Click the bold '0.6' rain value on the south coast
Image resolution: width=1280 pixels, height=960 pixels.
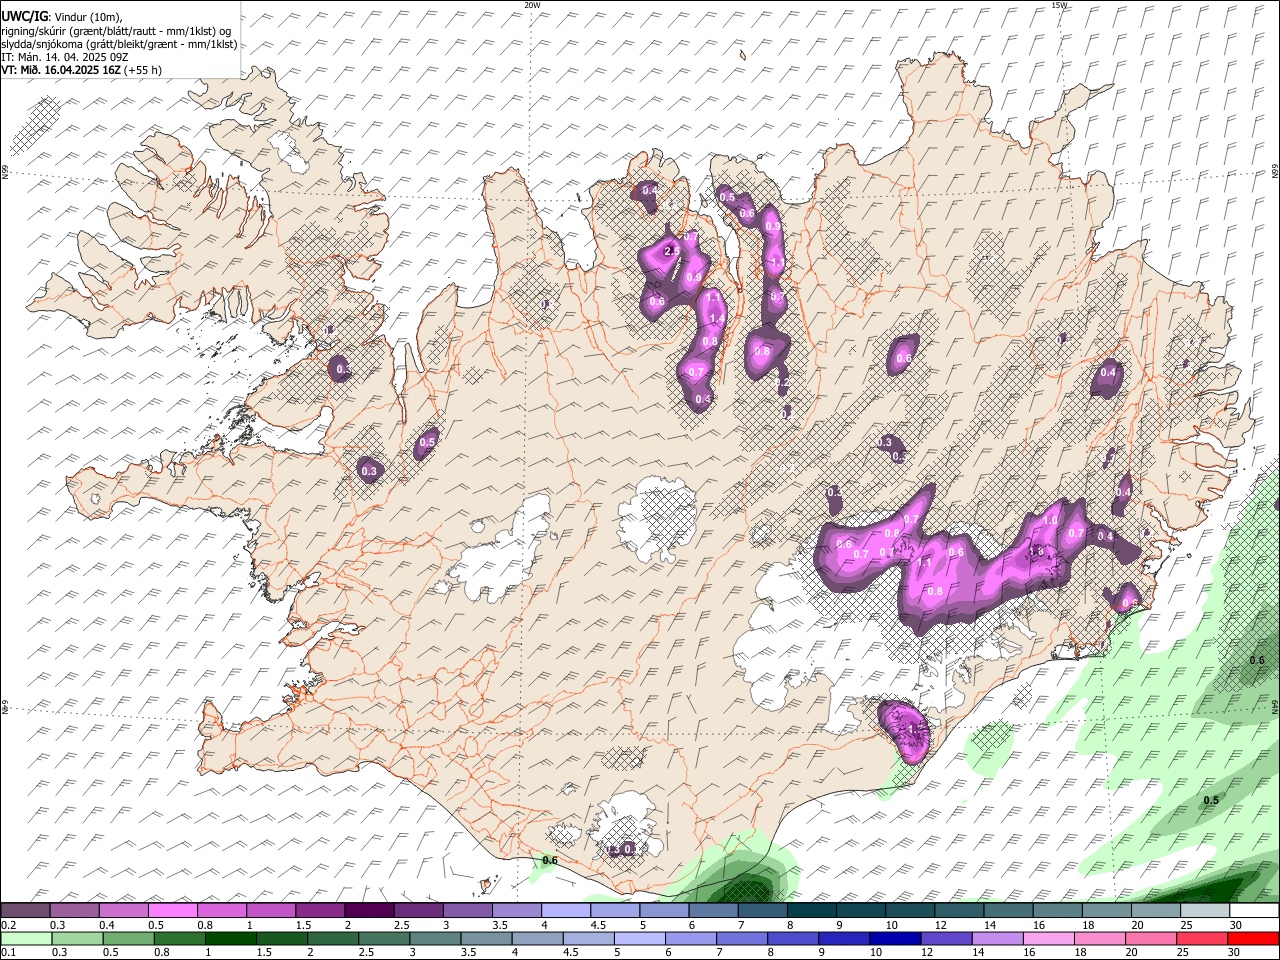point(549,860)
